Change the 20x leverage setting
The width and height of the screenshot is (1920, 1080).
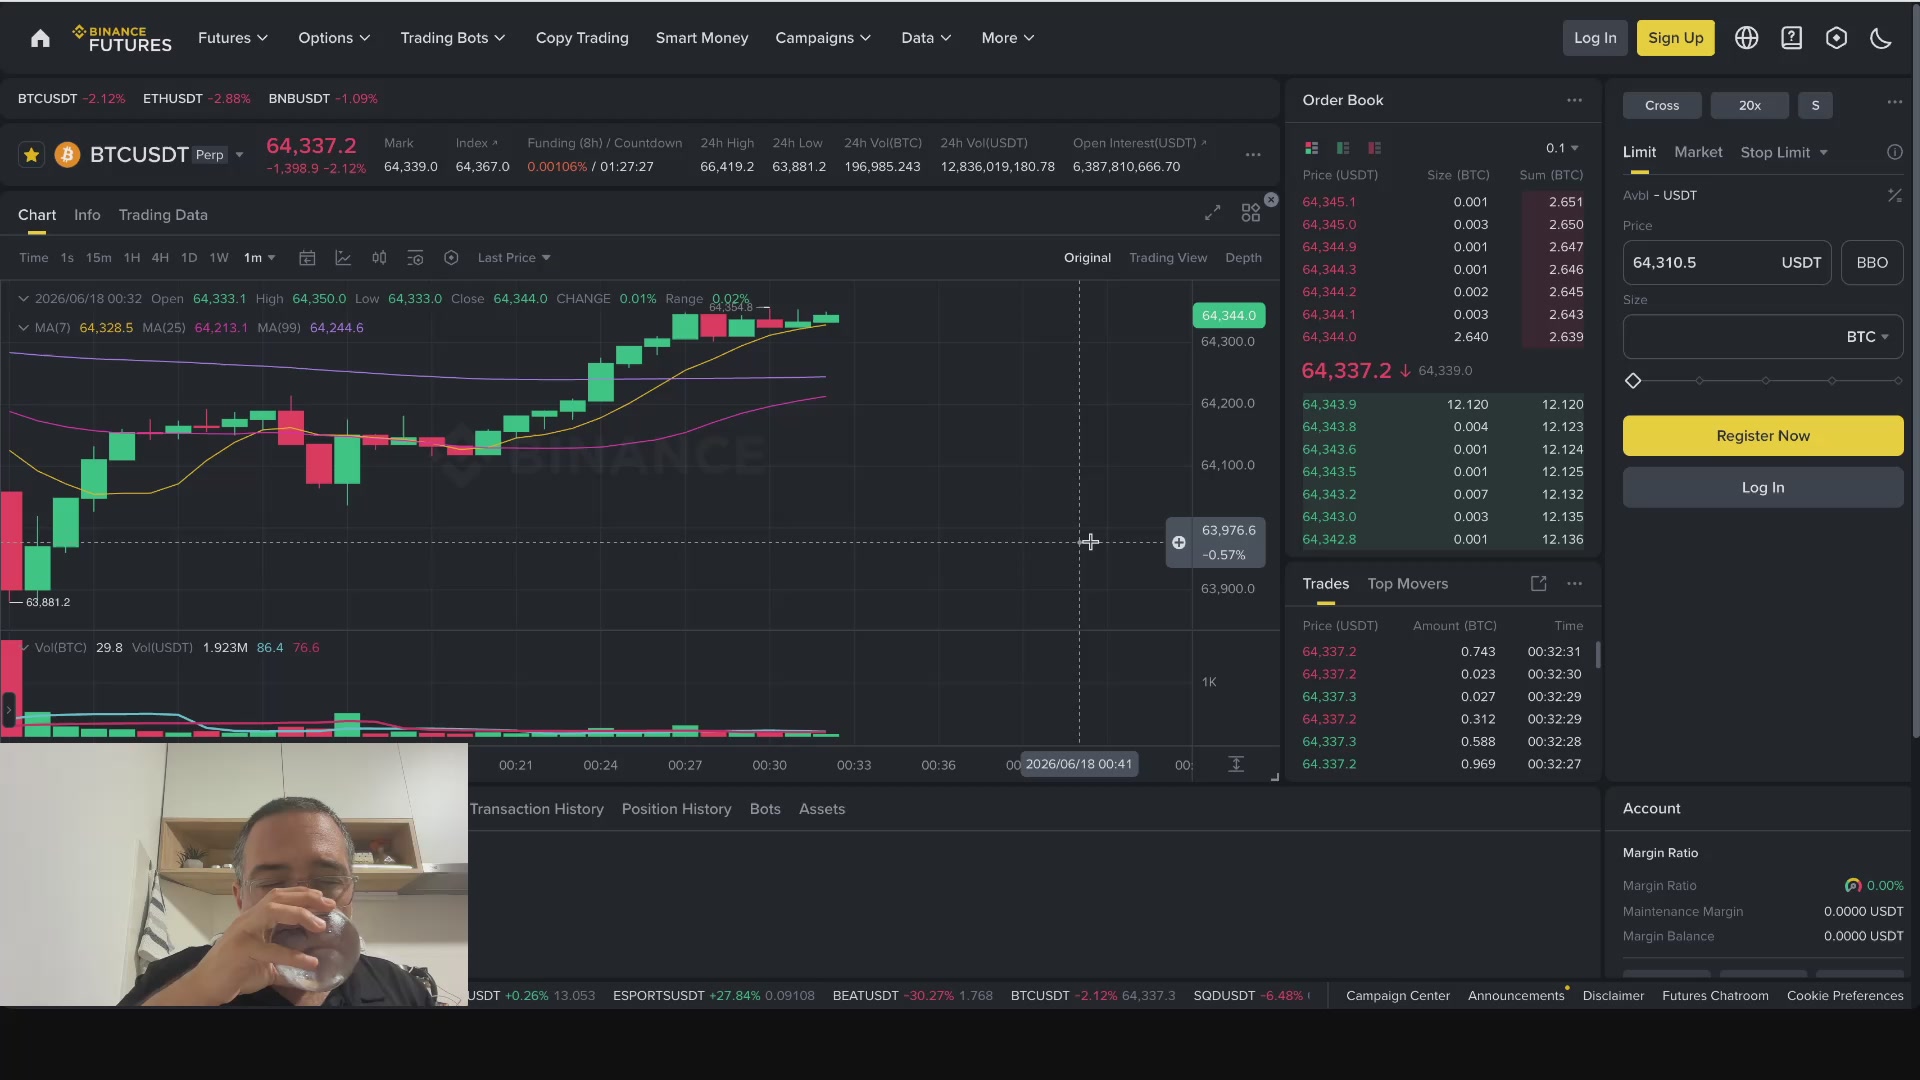(x=1749, y=106)
